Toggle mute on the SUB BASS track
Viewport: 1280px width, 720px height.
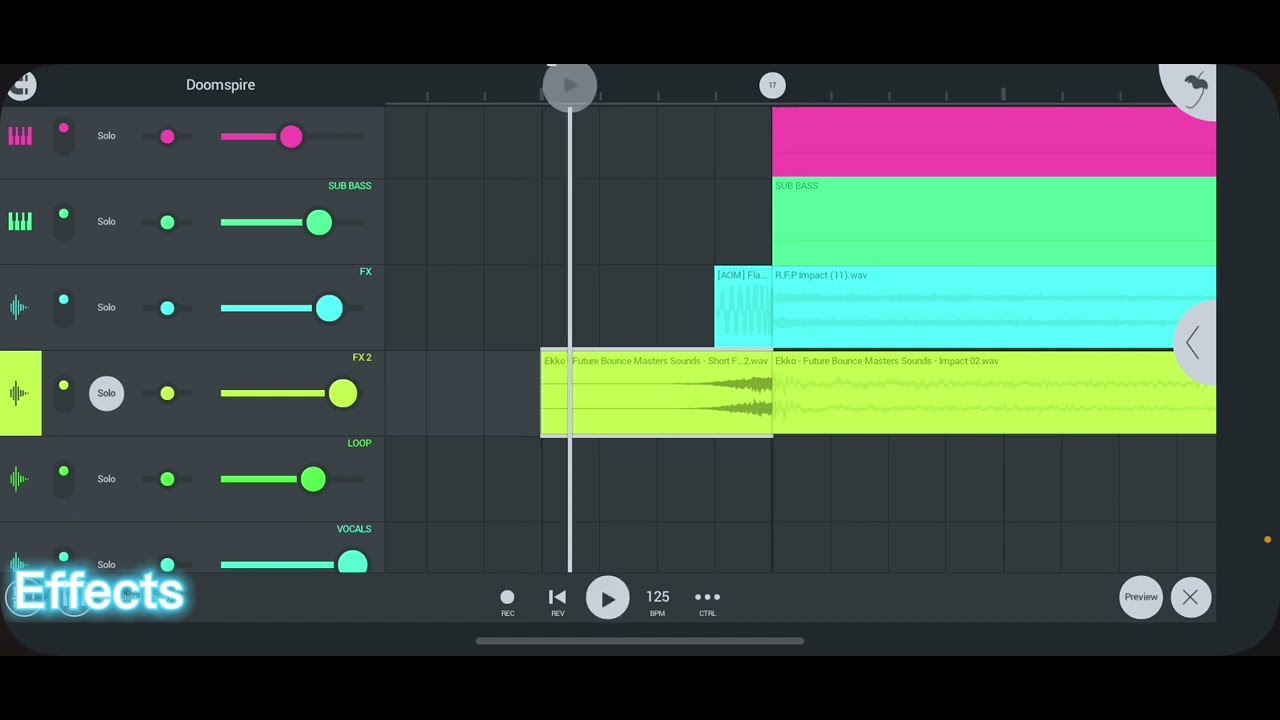(63, 221)
